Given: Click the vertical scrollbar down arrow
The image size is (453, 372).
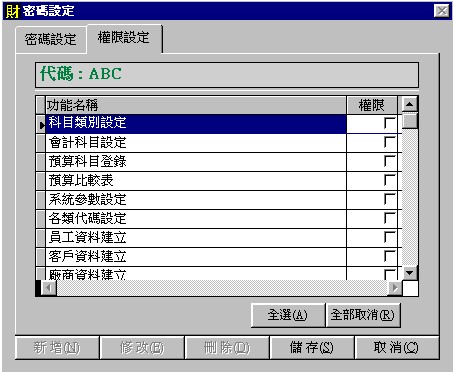Looking at the screenshot, I should pos(410,273).
